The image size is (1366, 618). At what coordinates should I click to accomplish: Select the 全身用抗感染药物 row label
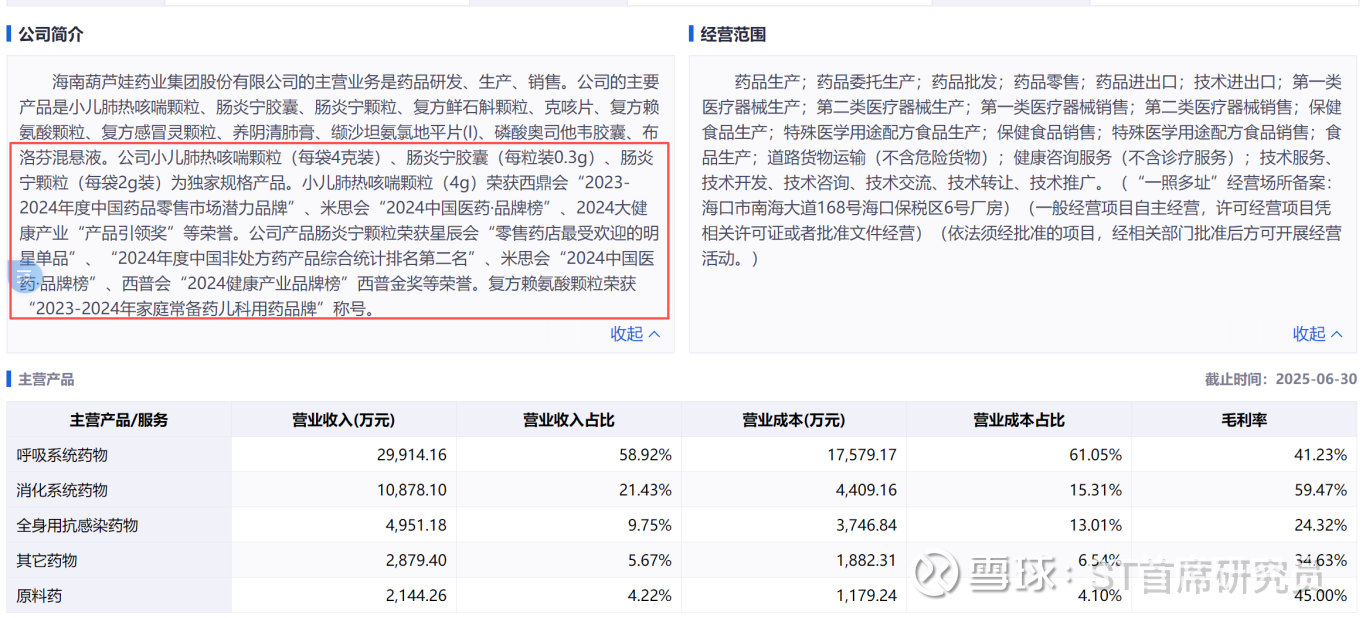(77, 525)
